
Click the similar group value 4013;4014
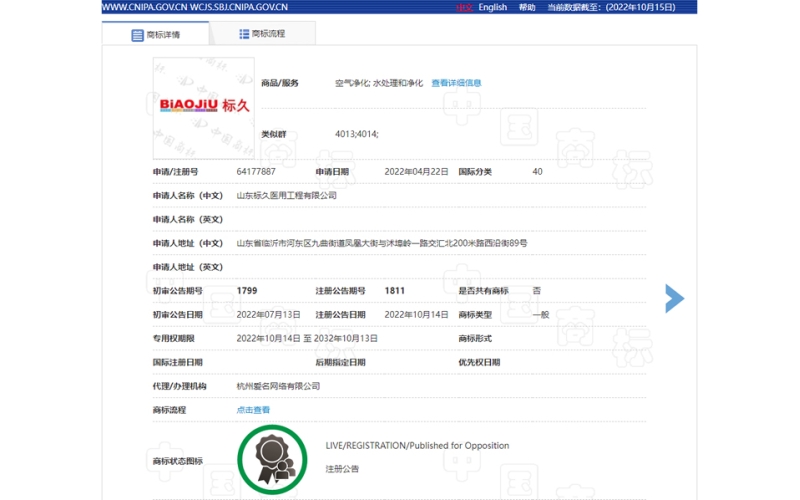[x=357, y=133]
